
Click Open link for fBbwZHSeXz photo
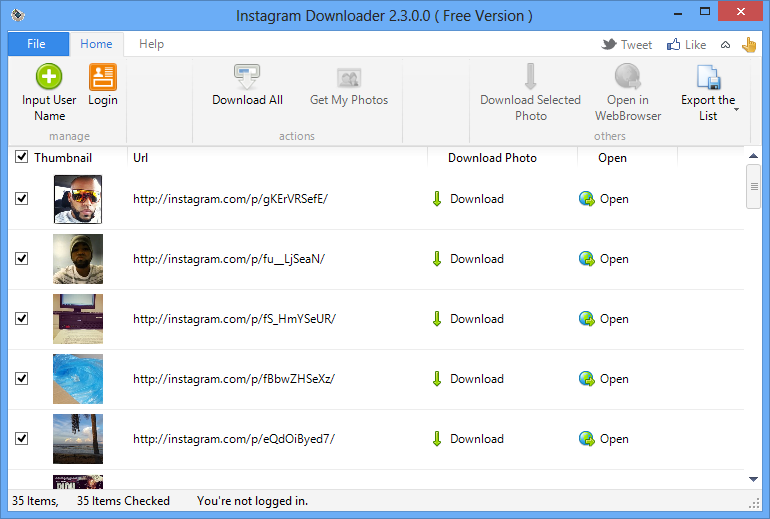(x=614, y=379)
